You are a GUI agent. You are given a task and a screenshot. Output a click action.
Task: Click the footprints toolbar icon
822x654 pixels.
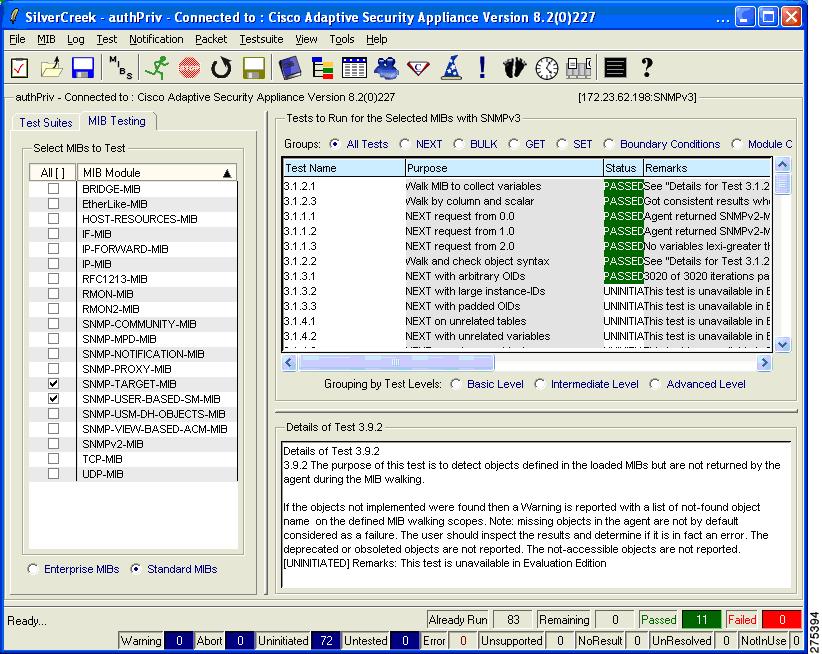tap(514, 68)
